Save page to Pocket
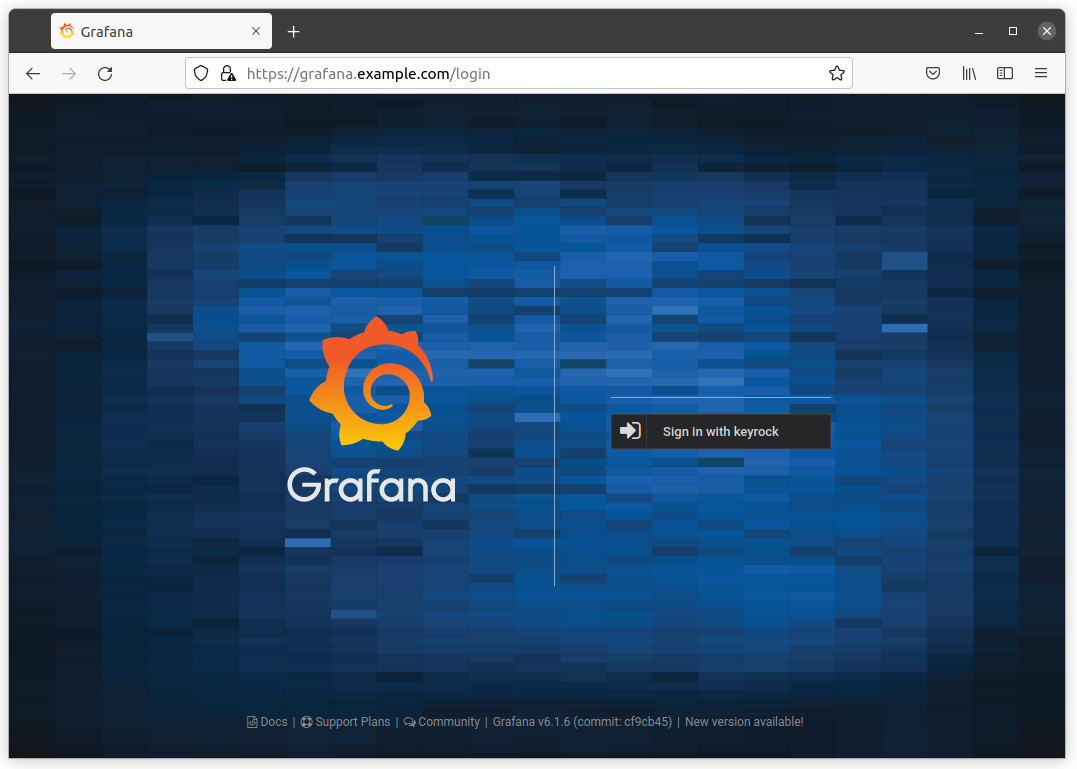Viewport: 1077px width, 769px height. tap(933, 73)
